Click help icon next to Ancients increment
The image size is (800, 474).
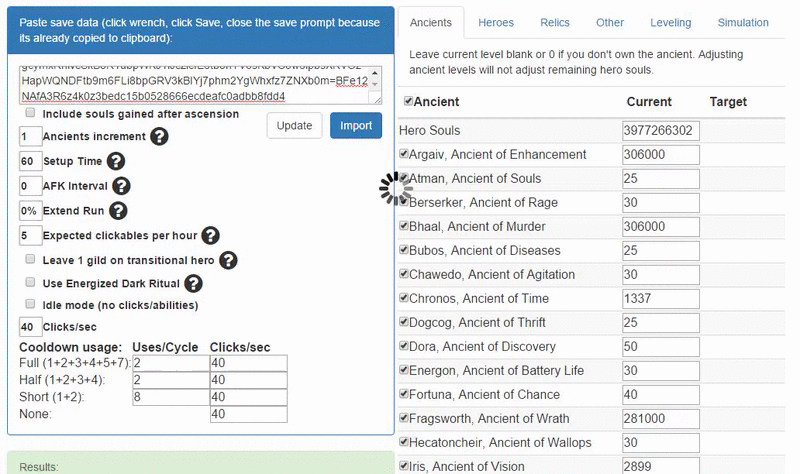tap(159, 136)
